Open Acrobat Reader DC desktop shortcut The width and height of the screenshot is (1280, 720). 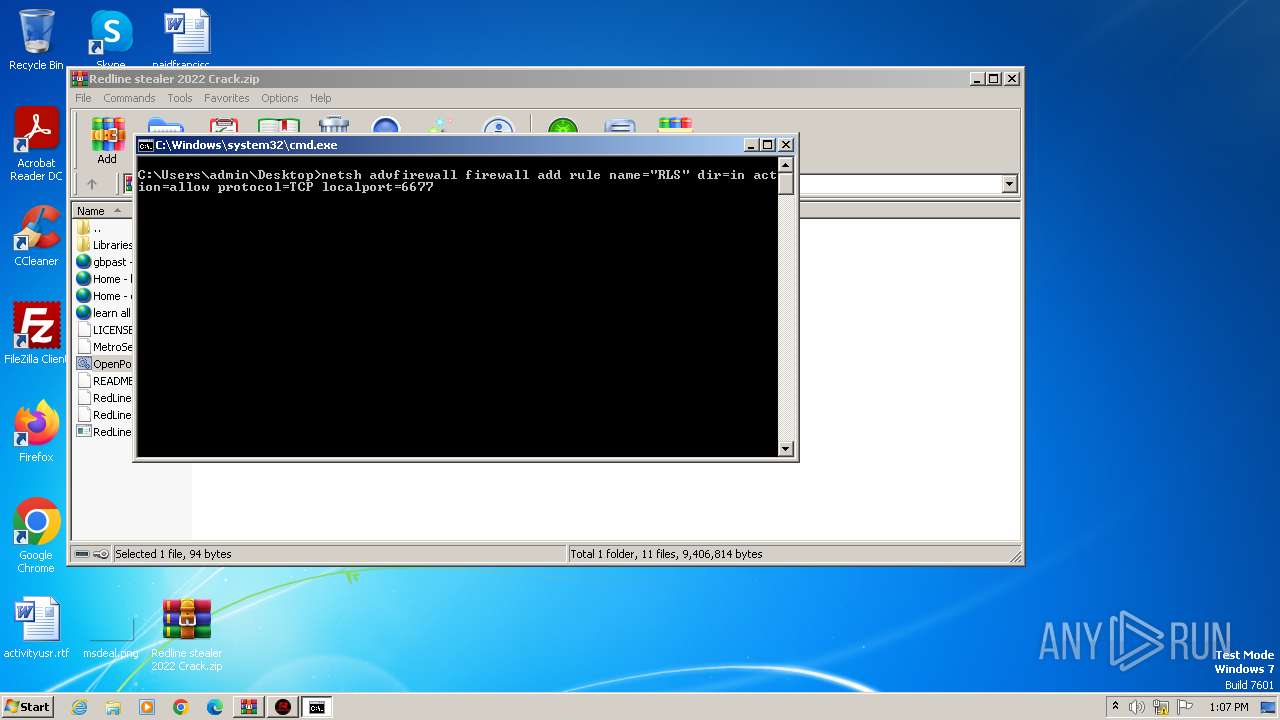pos(36,145)
